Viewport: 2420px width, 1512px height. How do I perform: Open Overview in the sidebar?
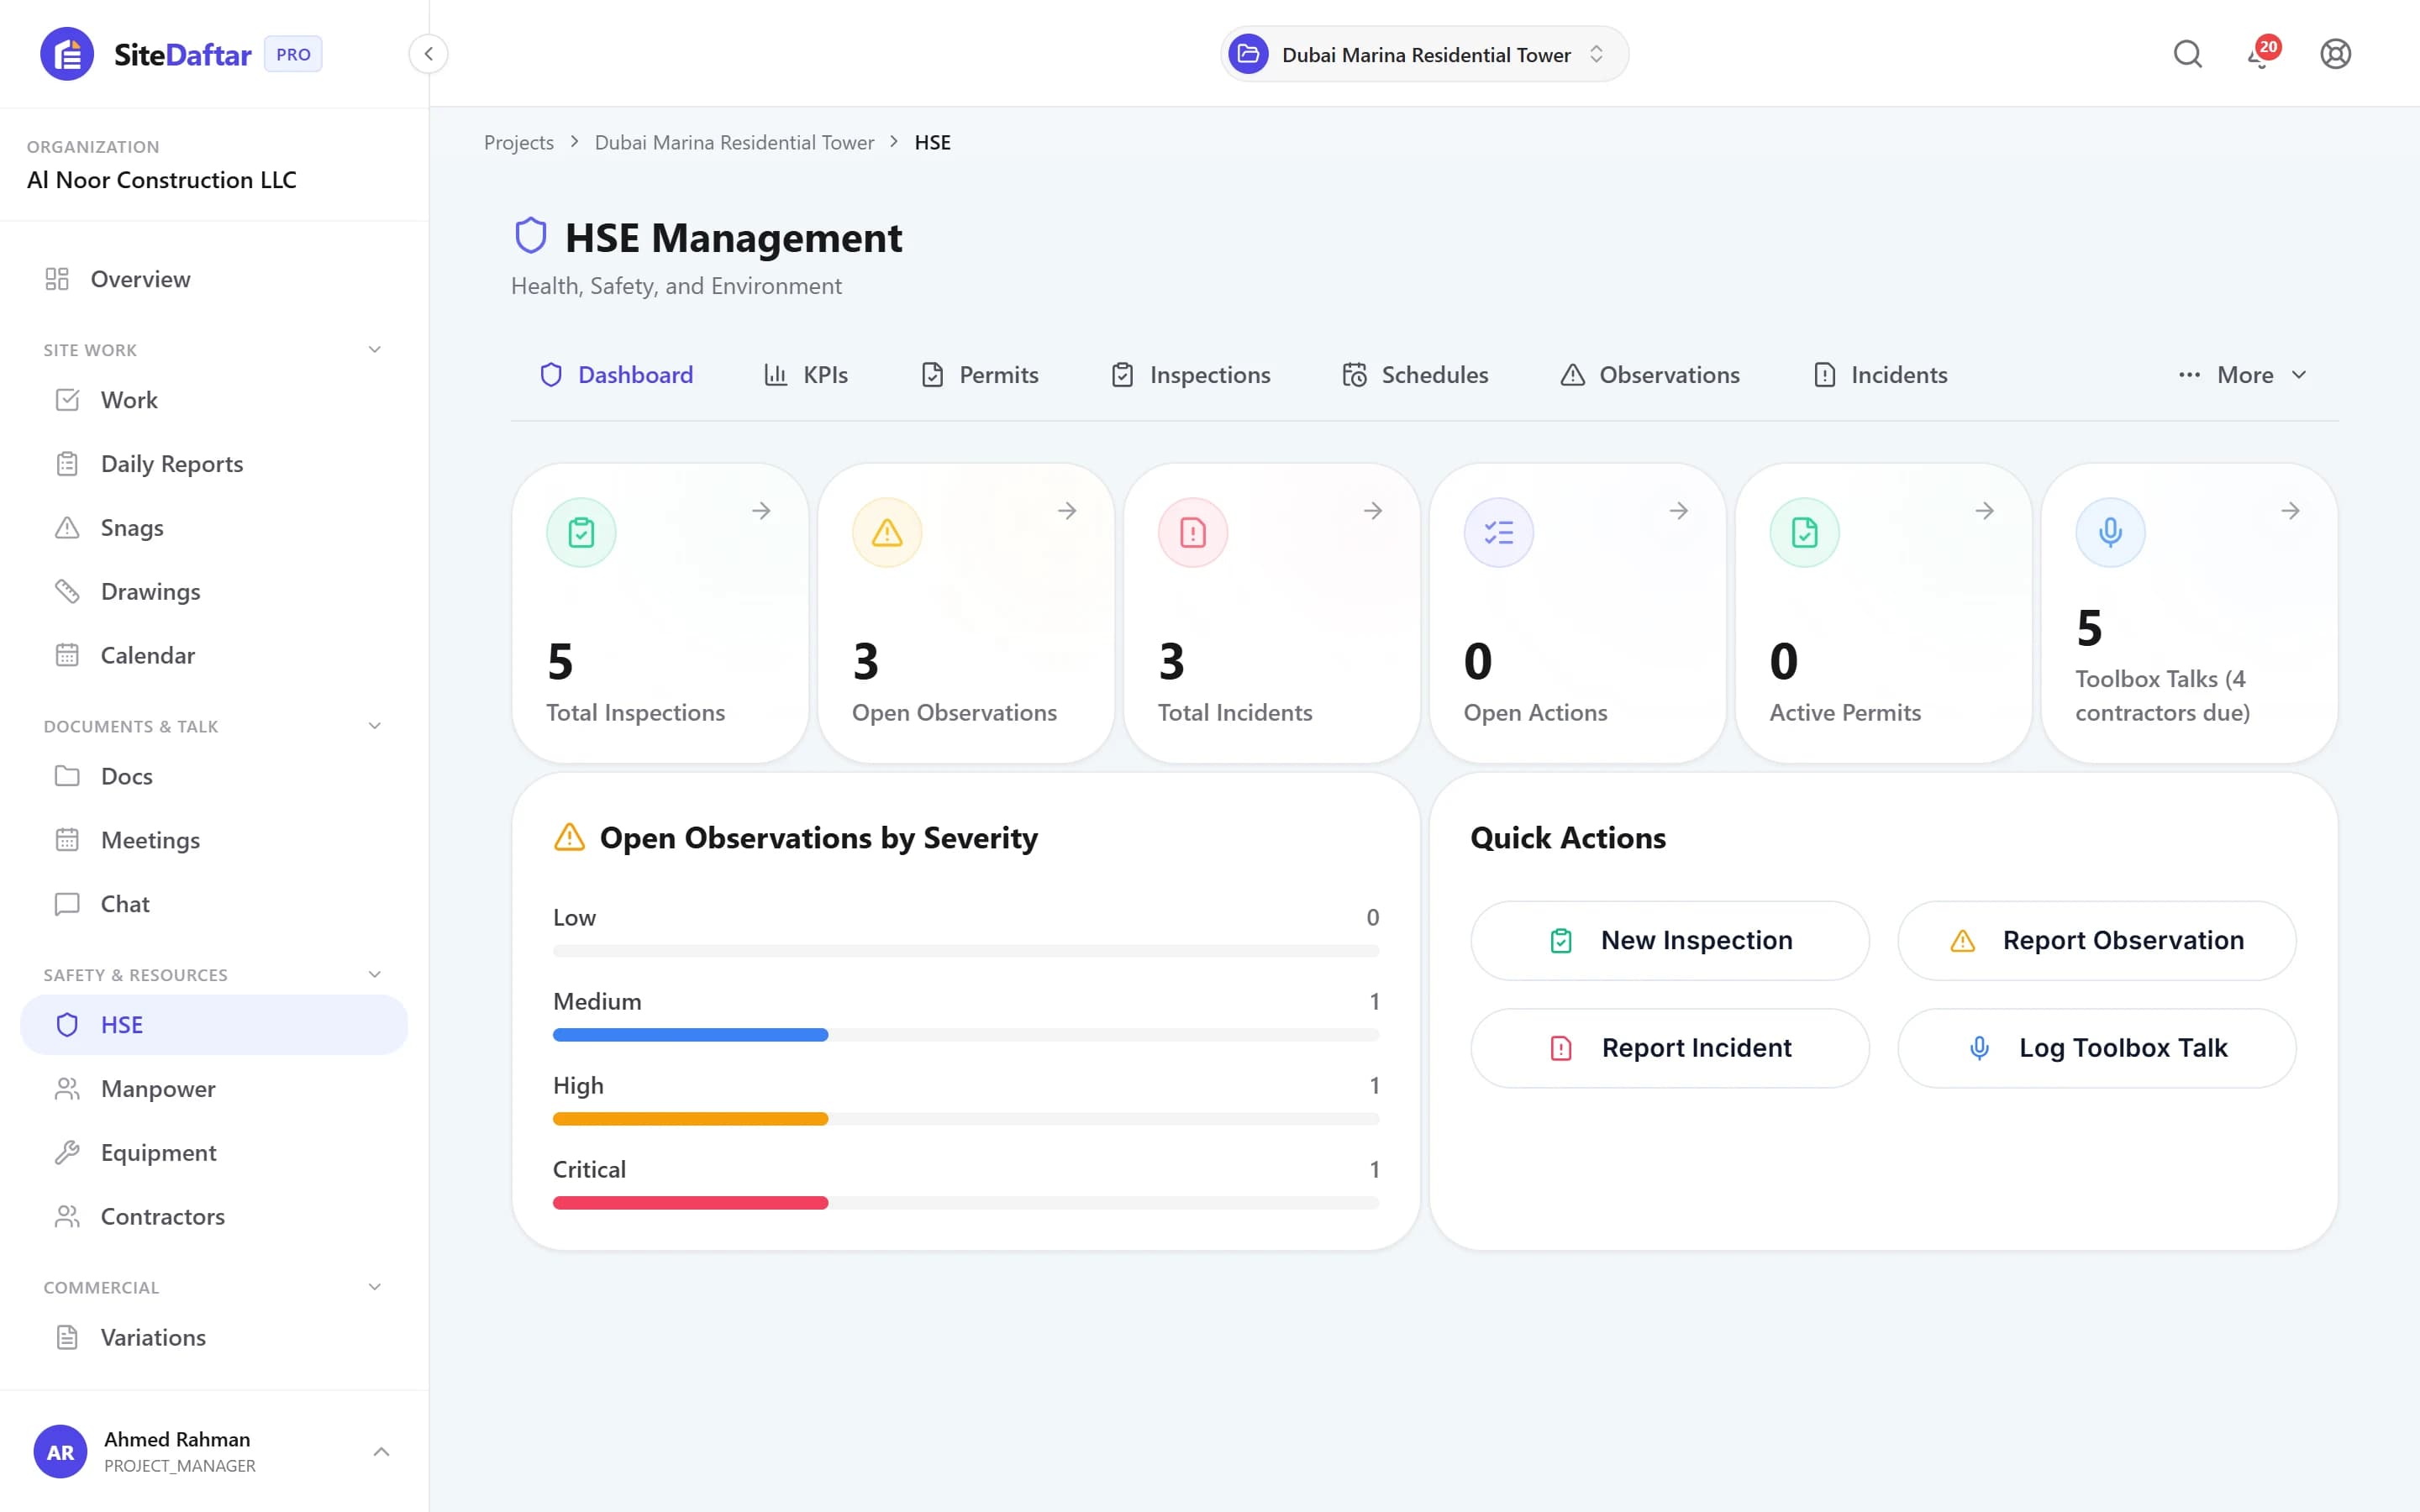click(x=214, y=279)
